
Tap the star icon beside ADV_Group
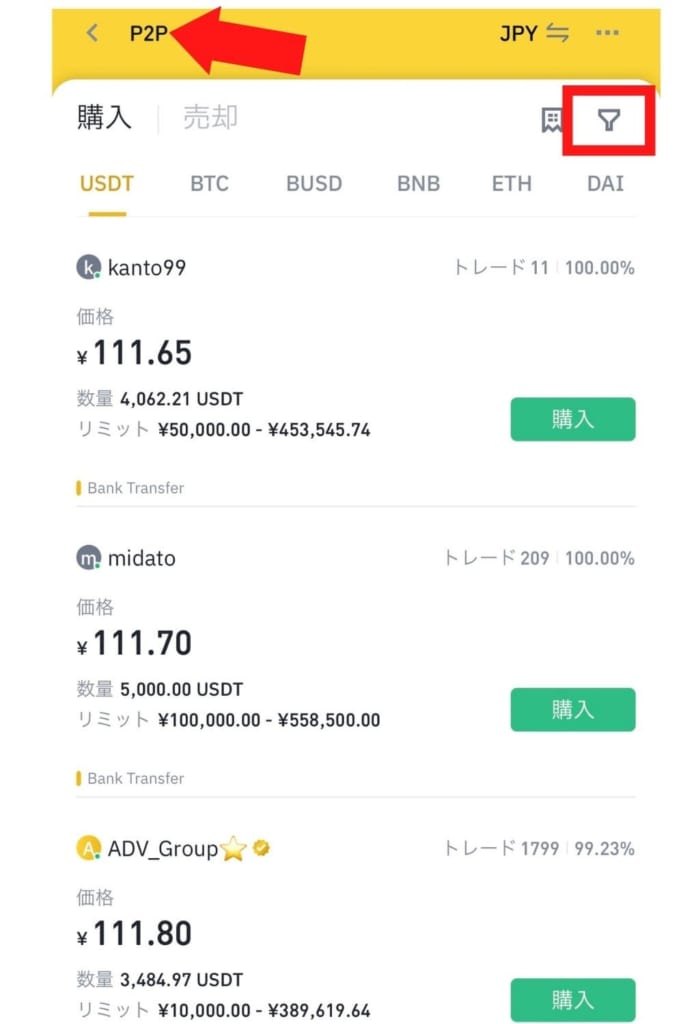(234, 848)
